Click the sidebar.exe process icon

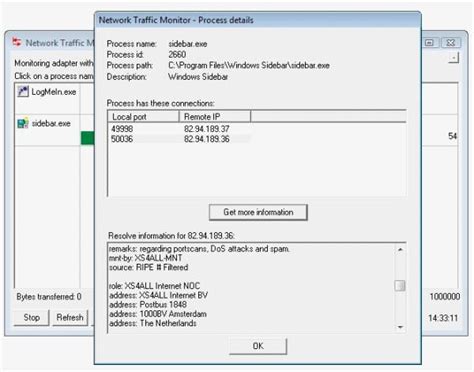click(23, 123)
